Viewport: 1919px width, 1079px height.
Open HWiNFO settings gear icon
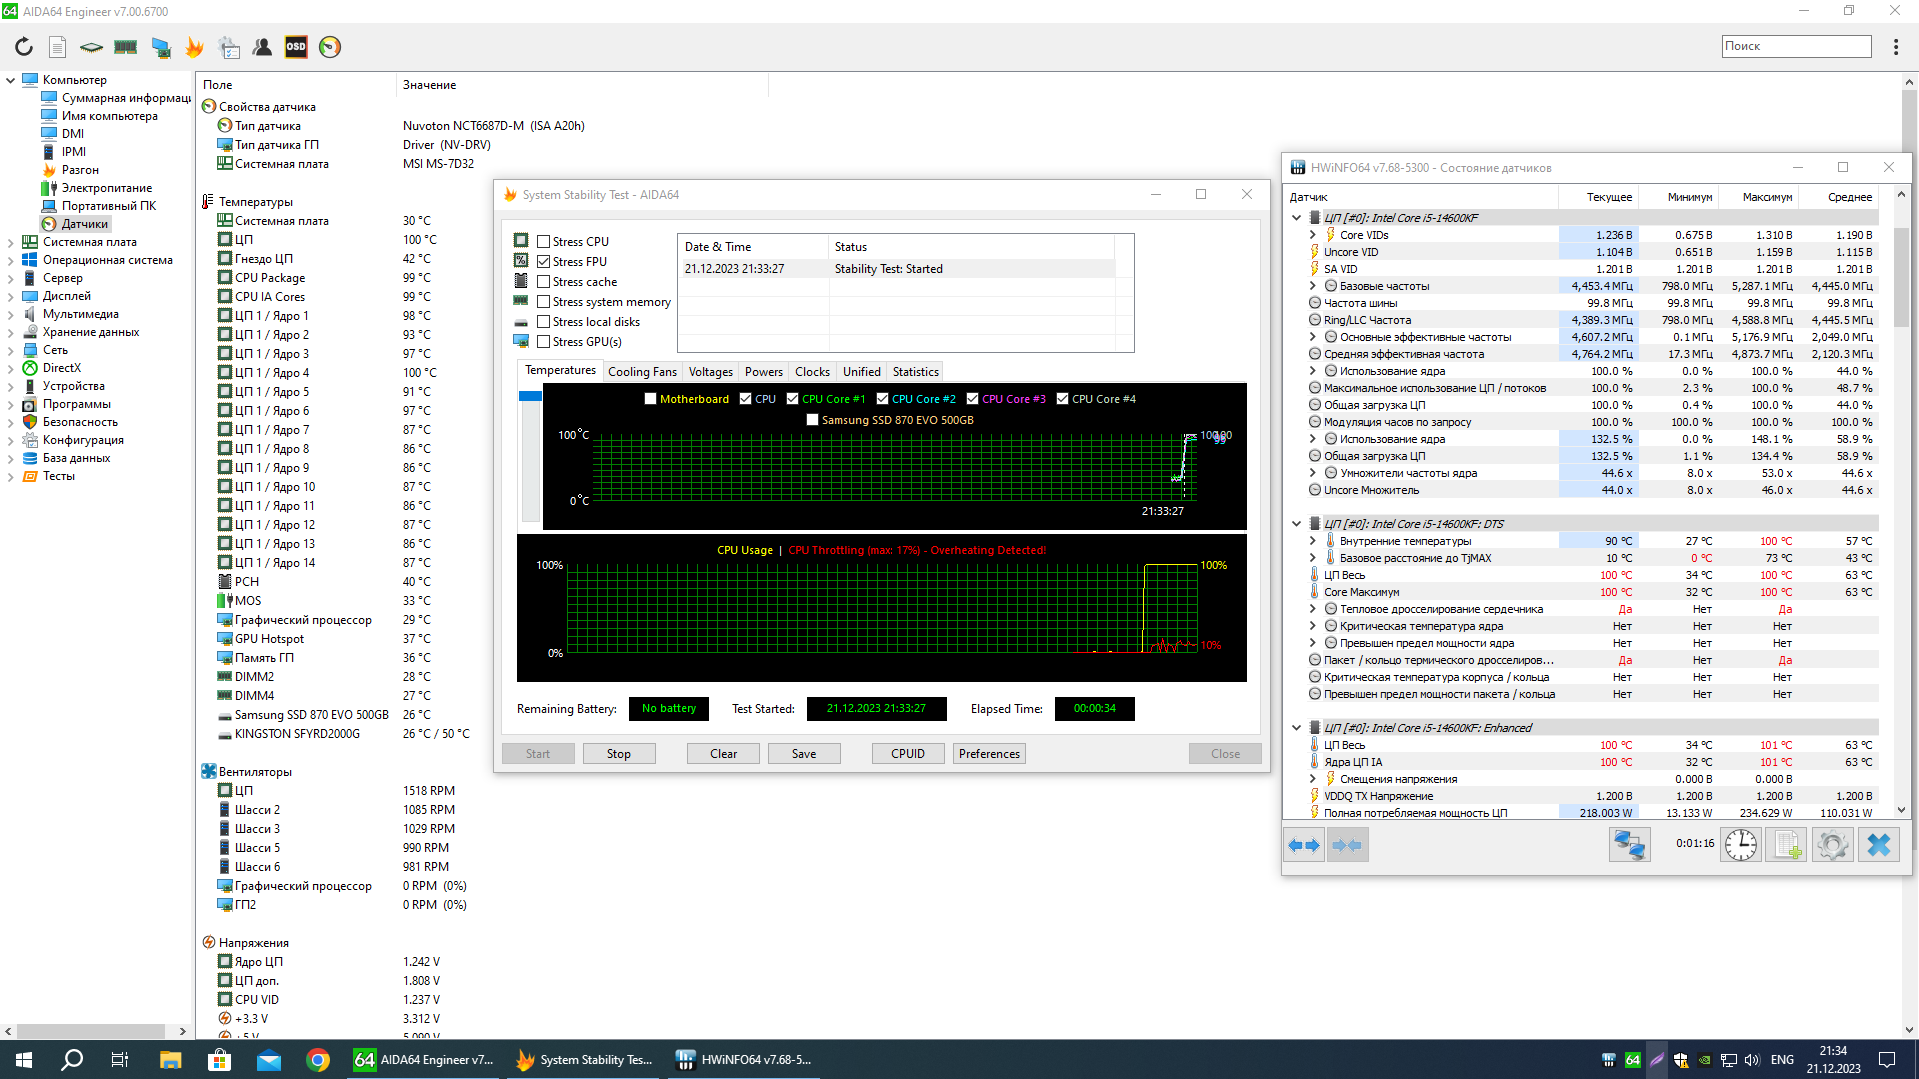click(1833, 845)
